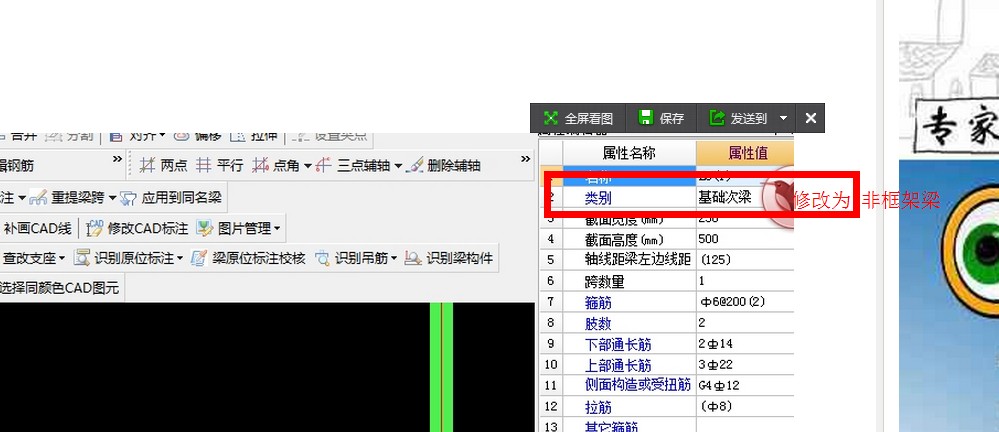Open full-screen view with 全屏看图
999x432 pixels.
click(578, 119)
